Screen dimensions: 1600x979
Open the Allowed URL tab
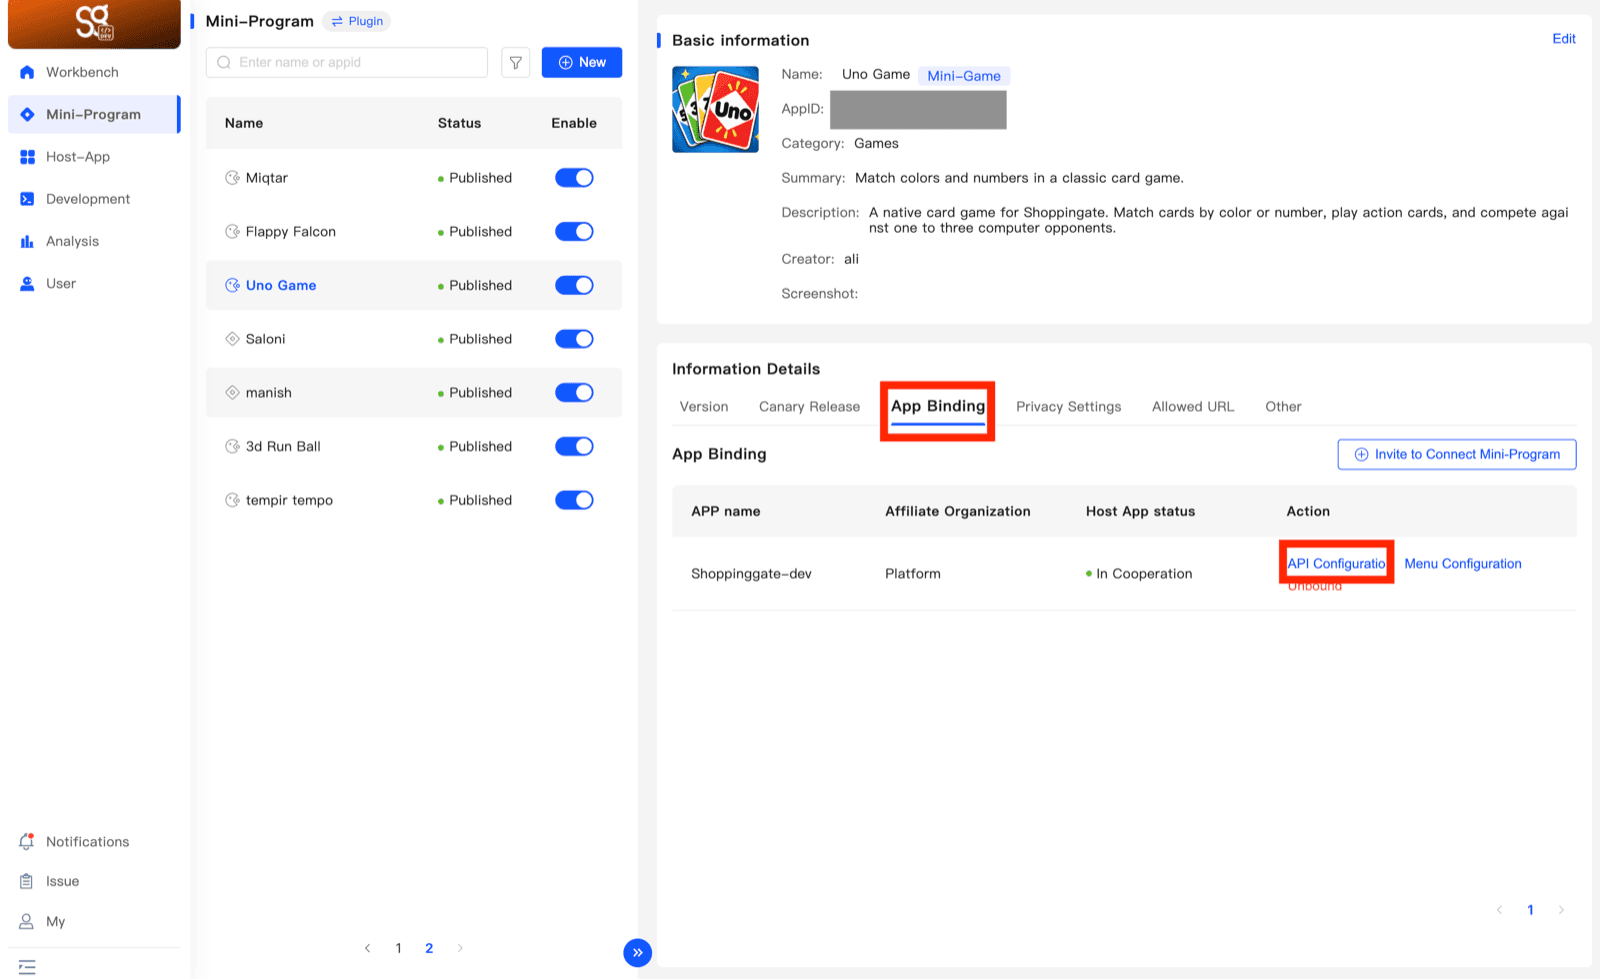[x=1193, y=407]
